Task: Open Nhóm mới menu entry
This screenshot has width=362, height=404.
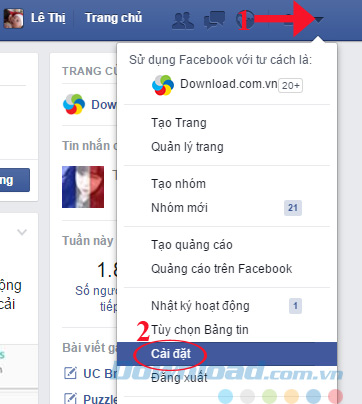Action: 179,208
